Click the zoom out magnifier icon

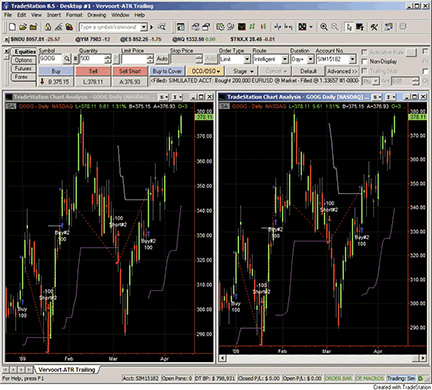pos(335,27)
